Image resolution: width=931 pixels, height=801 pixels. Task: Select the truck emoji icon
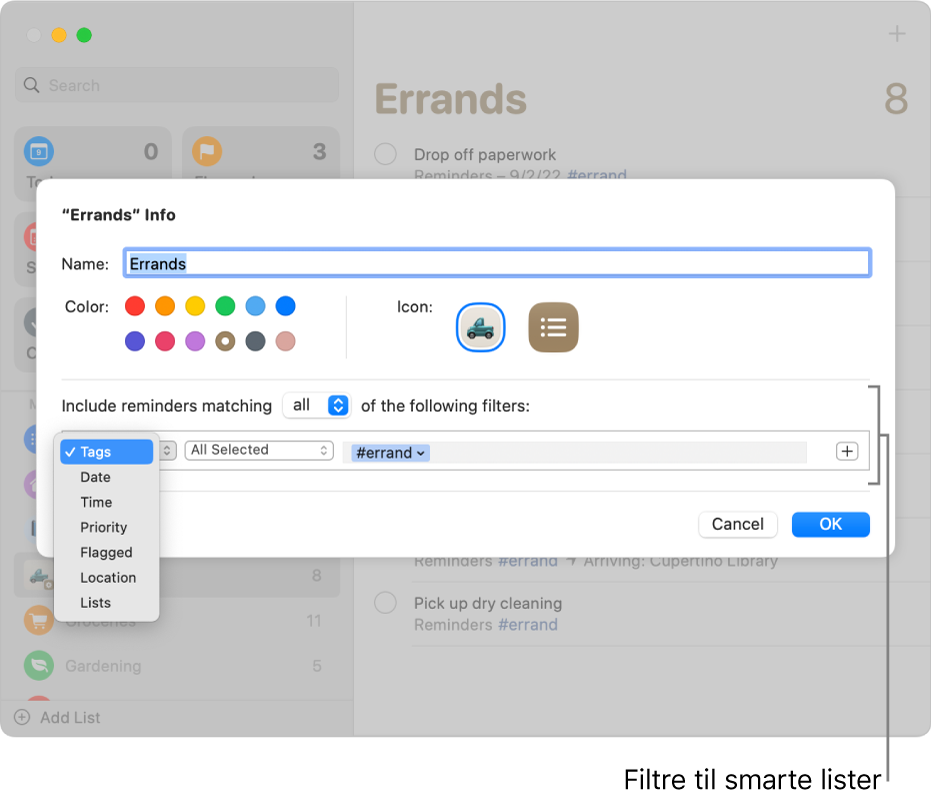(481, 327)
